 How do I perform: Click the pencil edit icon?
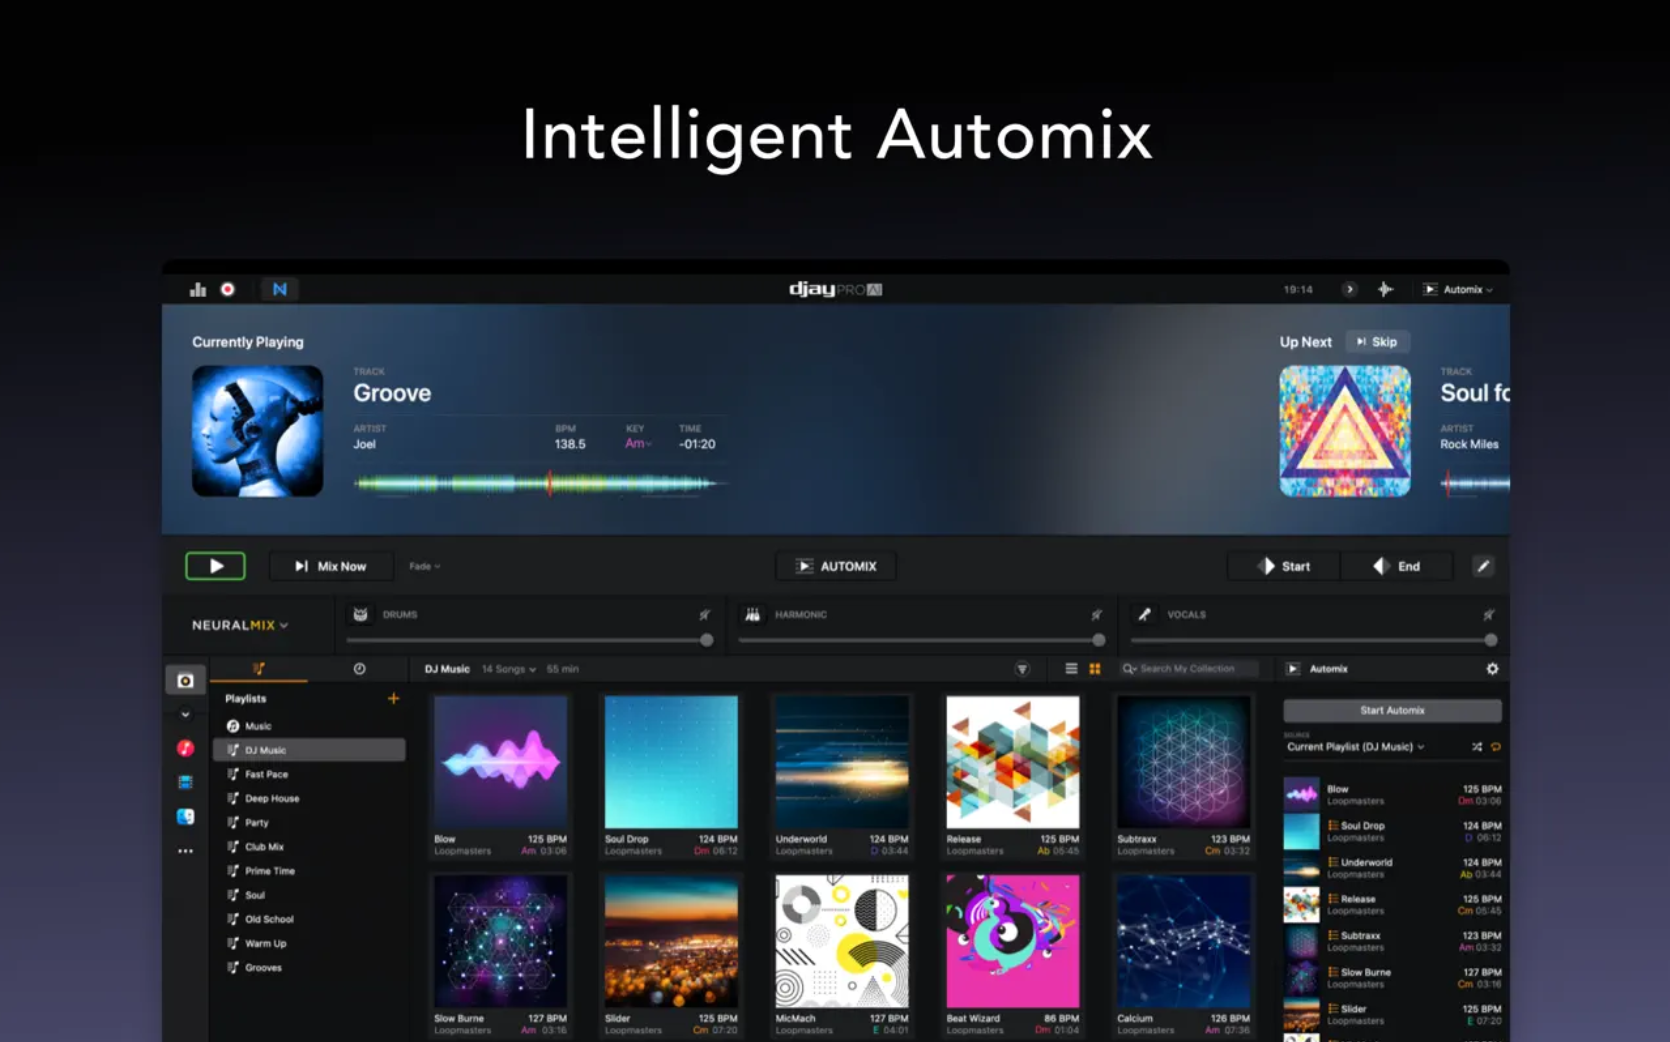pos(1484,566)
